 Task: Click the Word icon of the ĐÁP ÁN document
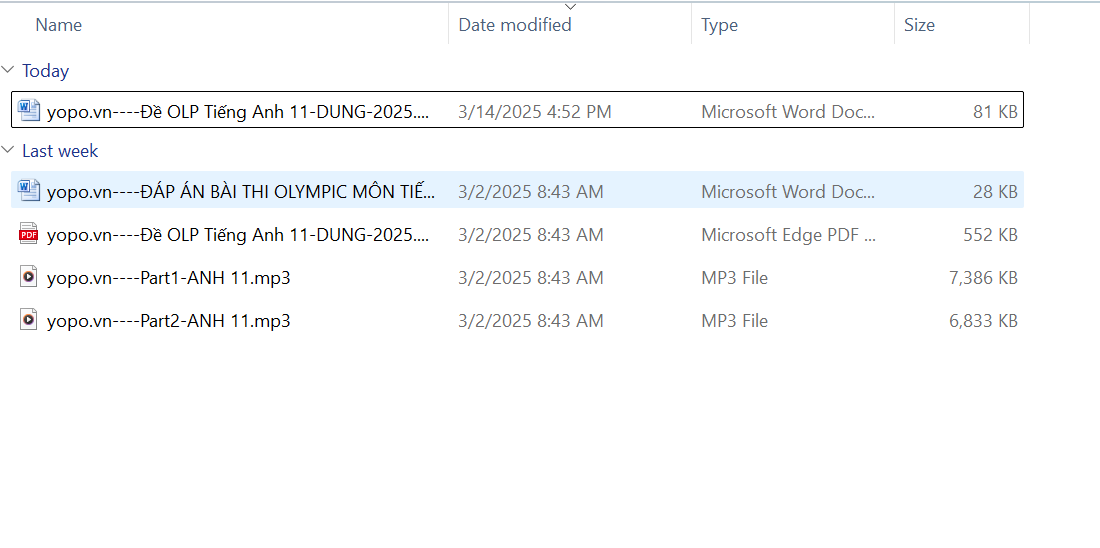(x=29, y=190)
